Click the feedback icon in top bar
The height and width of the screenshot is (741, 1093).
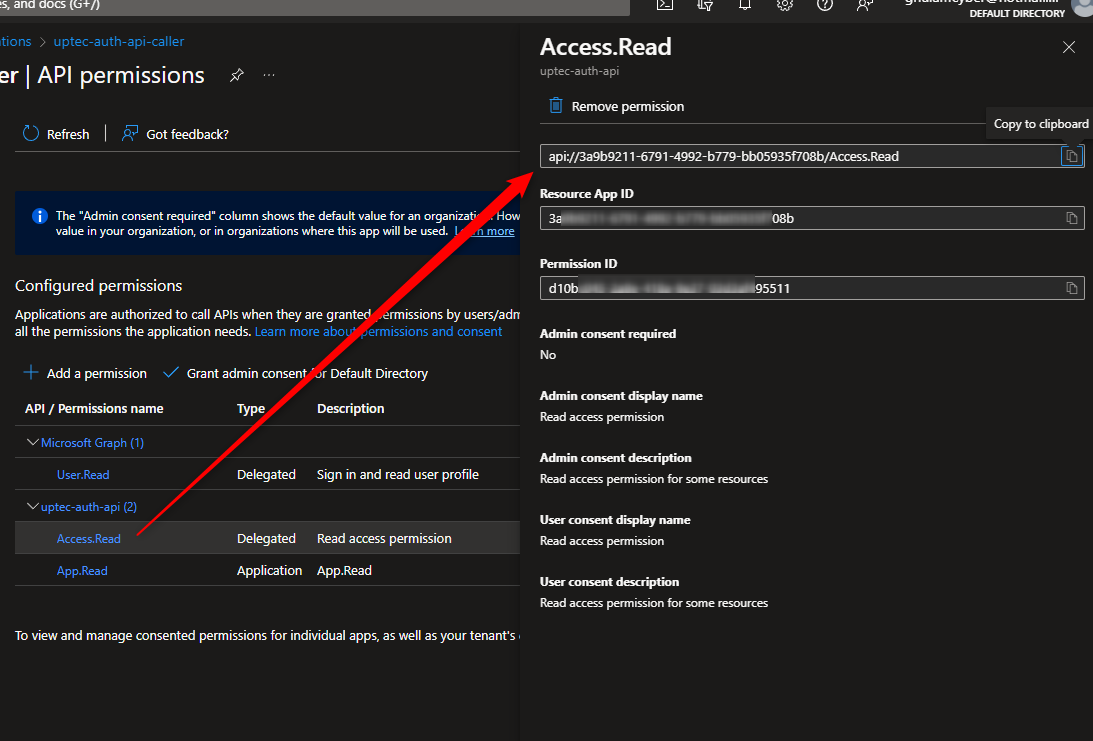[x=864, y=4]
